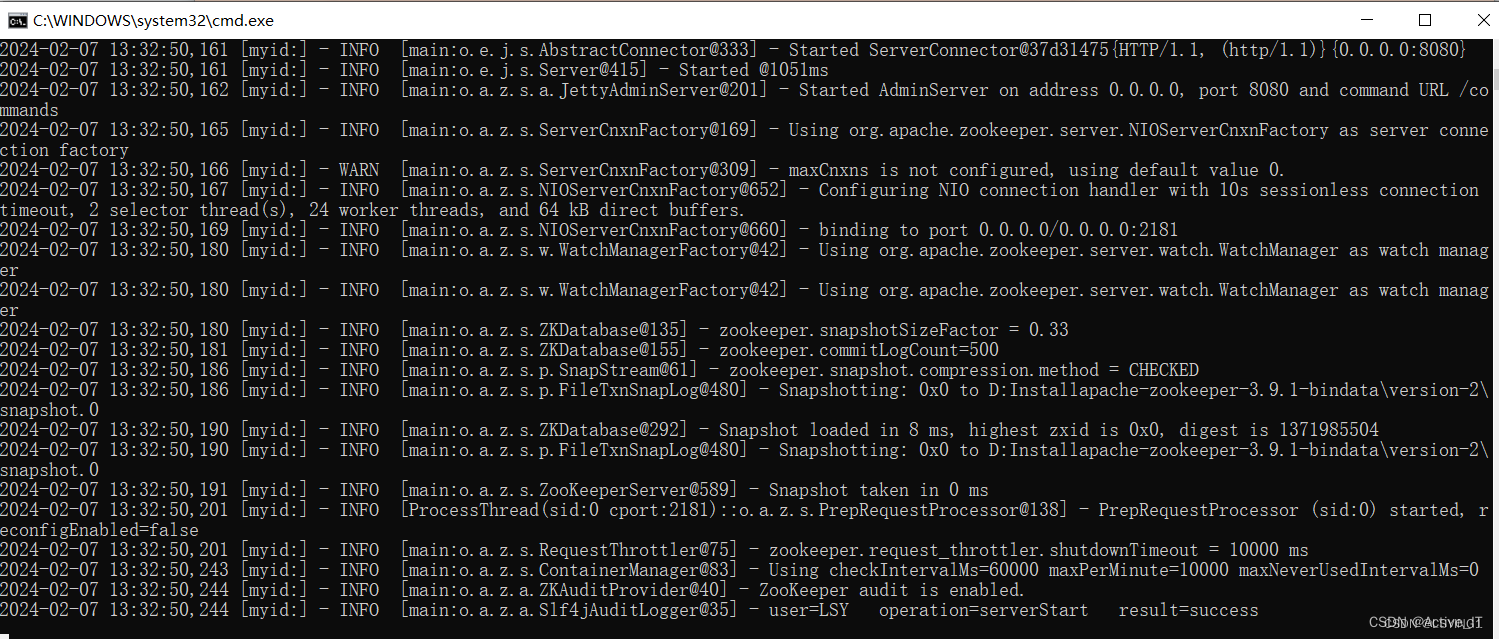1499x639 pixels.
Task: Maximize the cmd.exe window
Action: 1425,20
